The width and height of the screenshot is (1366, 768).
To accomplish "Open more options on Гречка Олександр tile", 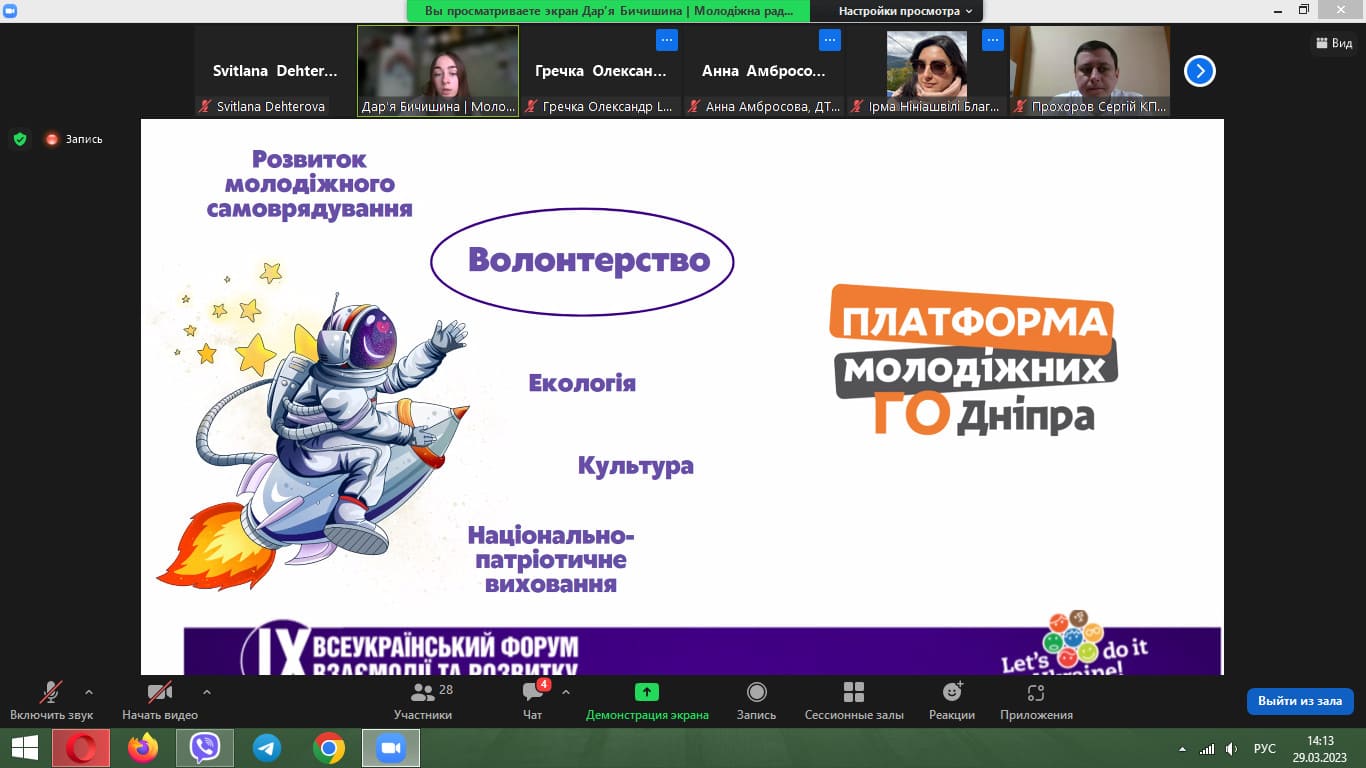I will [x=667, y=40].
